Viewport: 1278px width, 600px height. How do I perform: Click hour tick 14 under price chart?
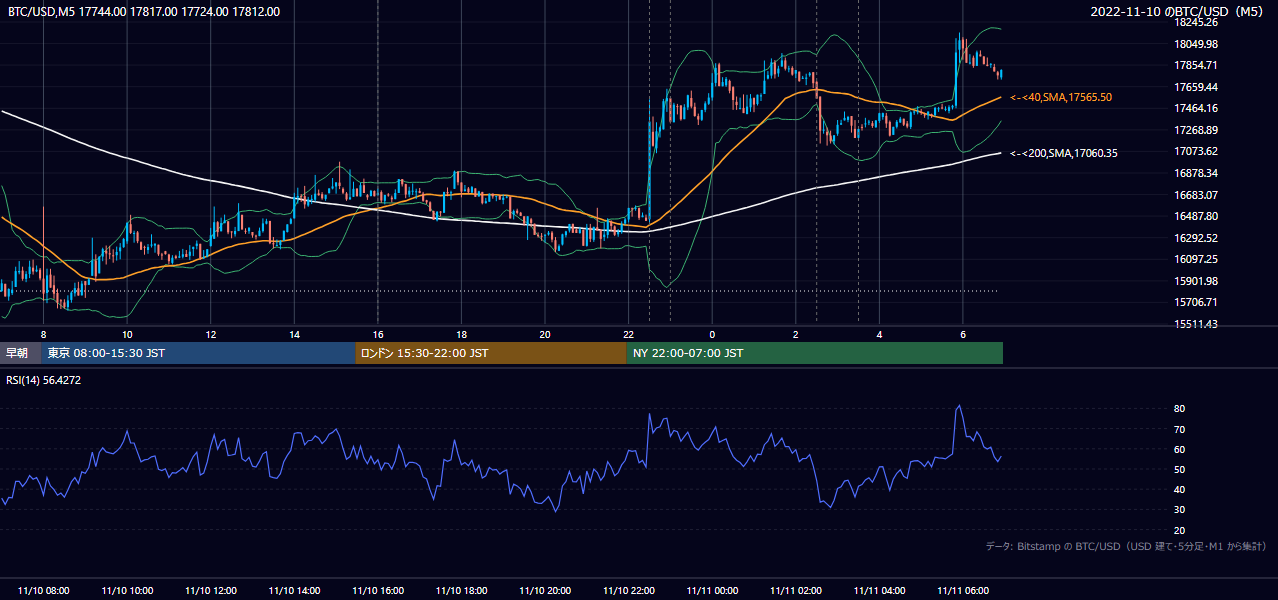(295, 334)
